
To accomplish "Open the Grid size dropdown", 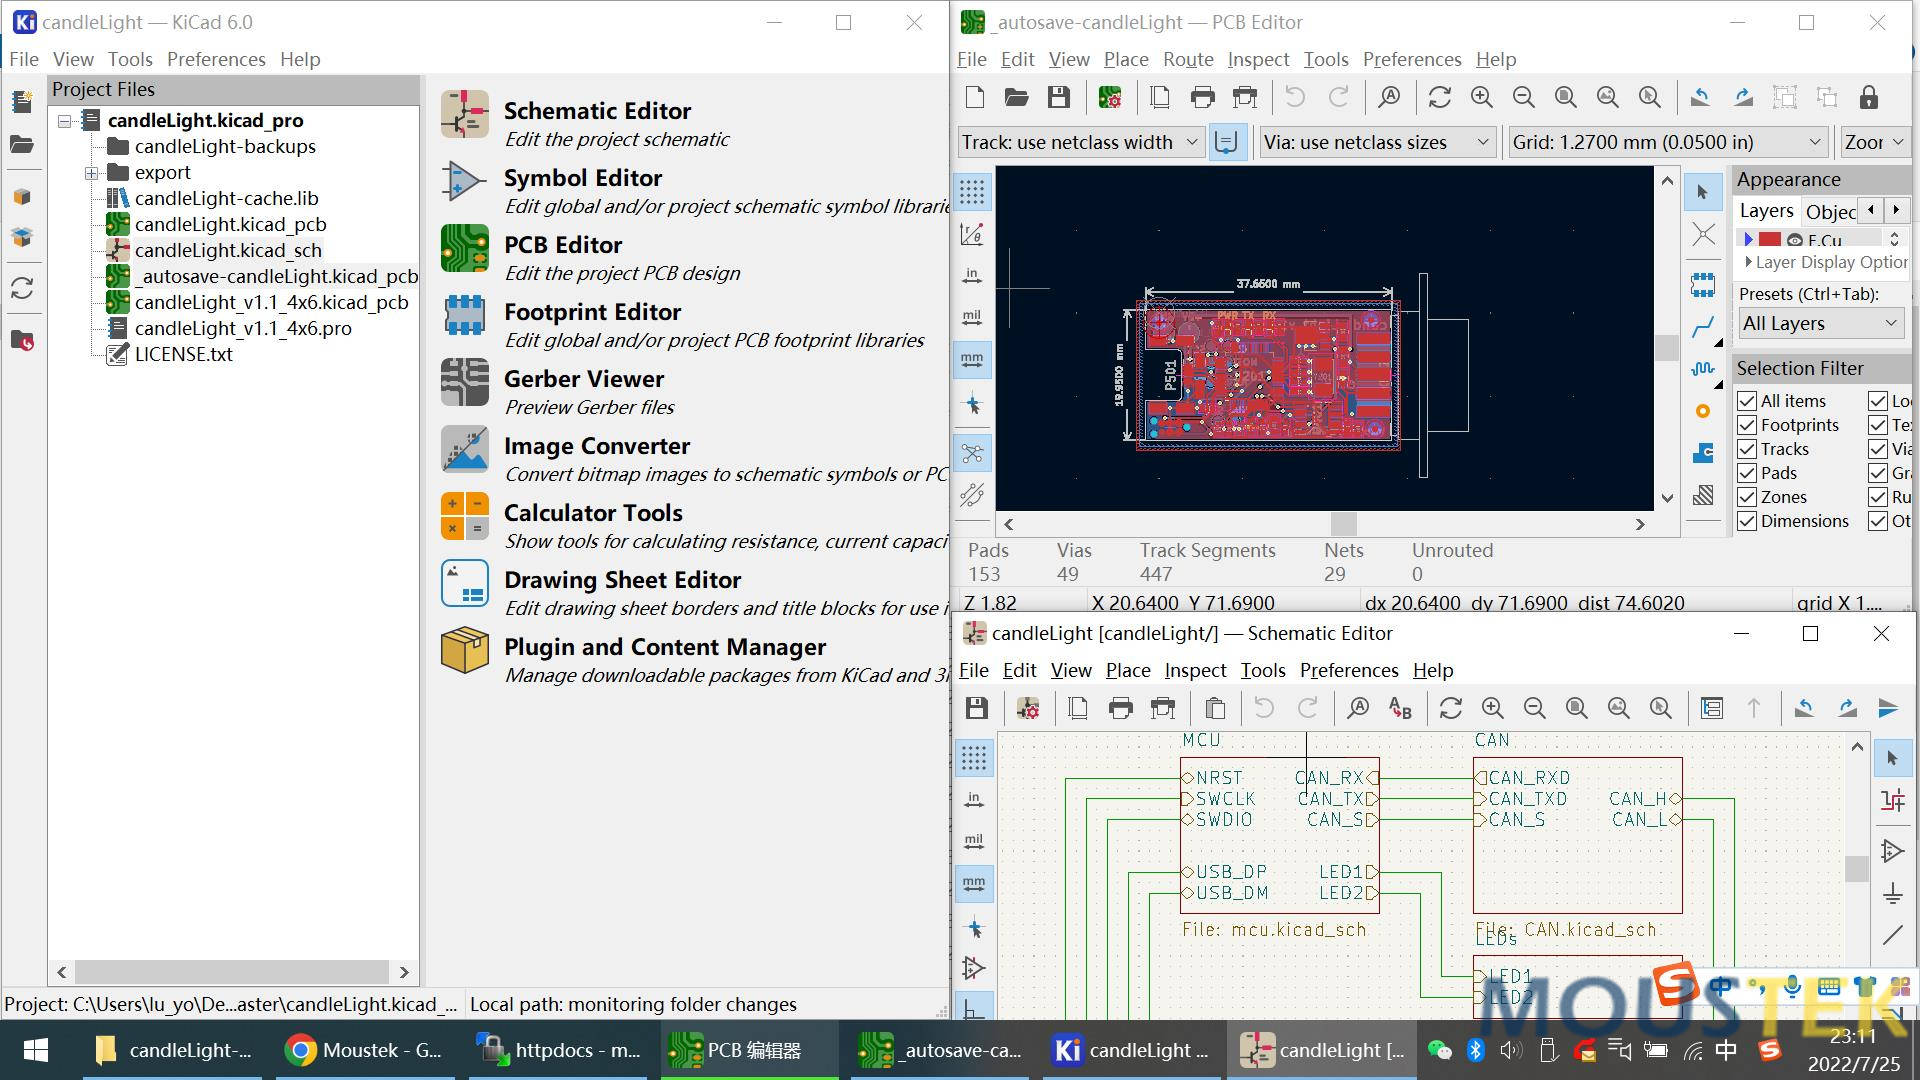I will (x=1668, y=142).
